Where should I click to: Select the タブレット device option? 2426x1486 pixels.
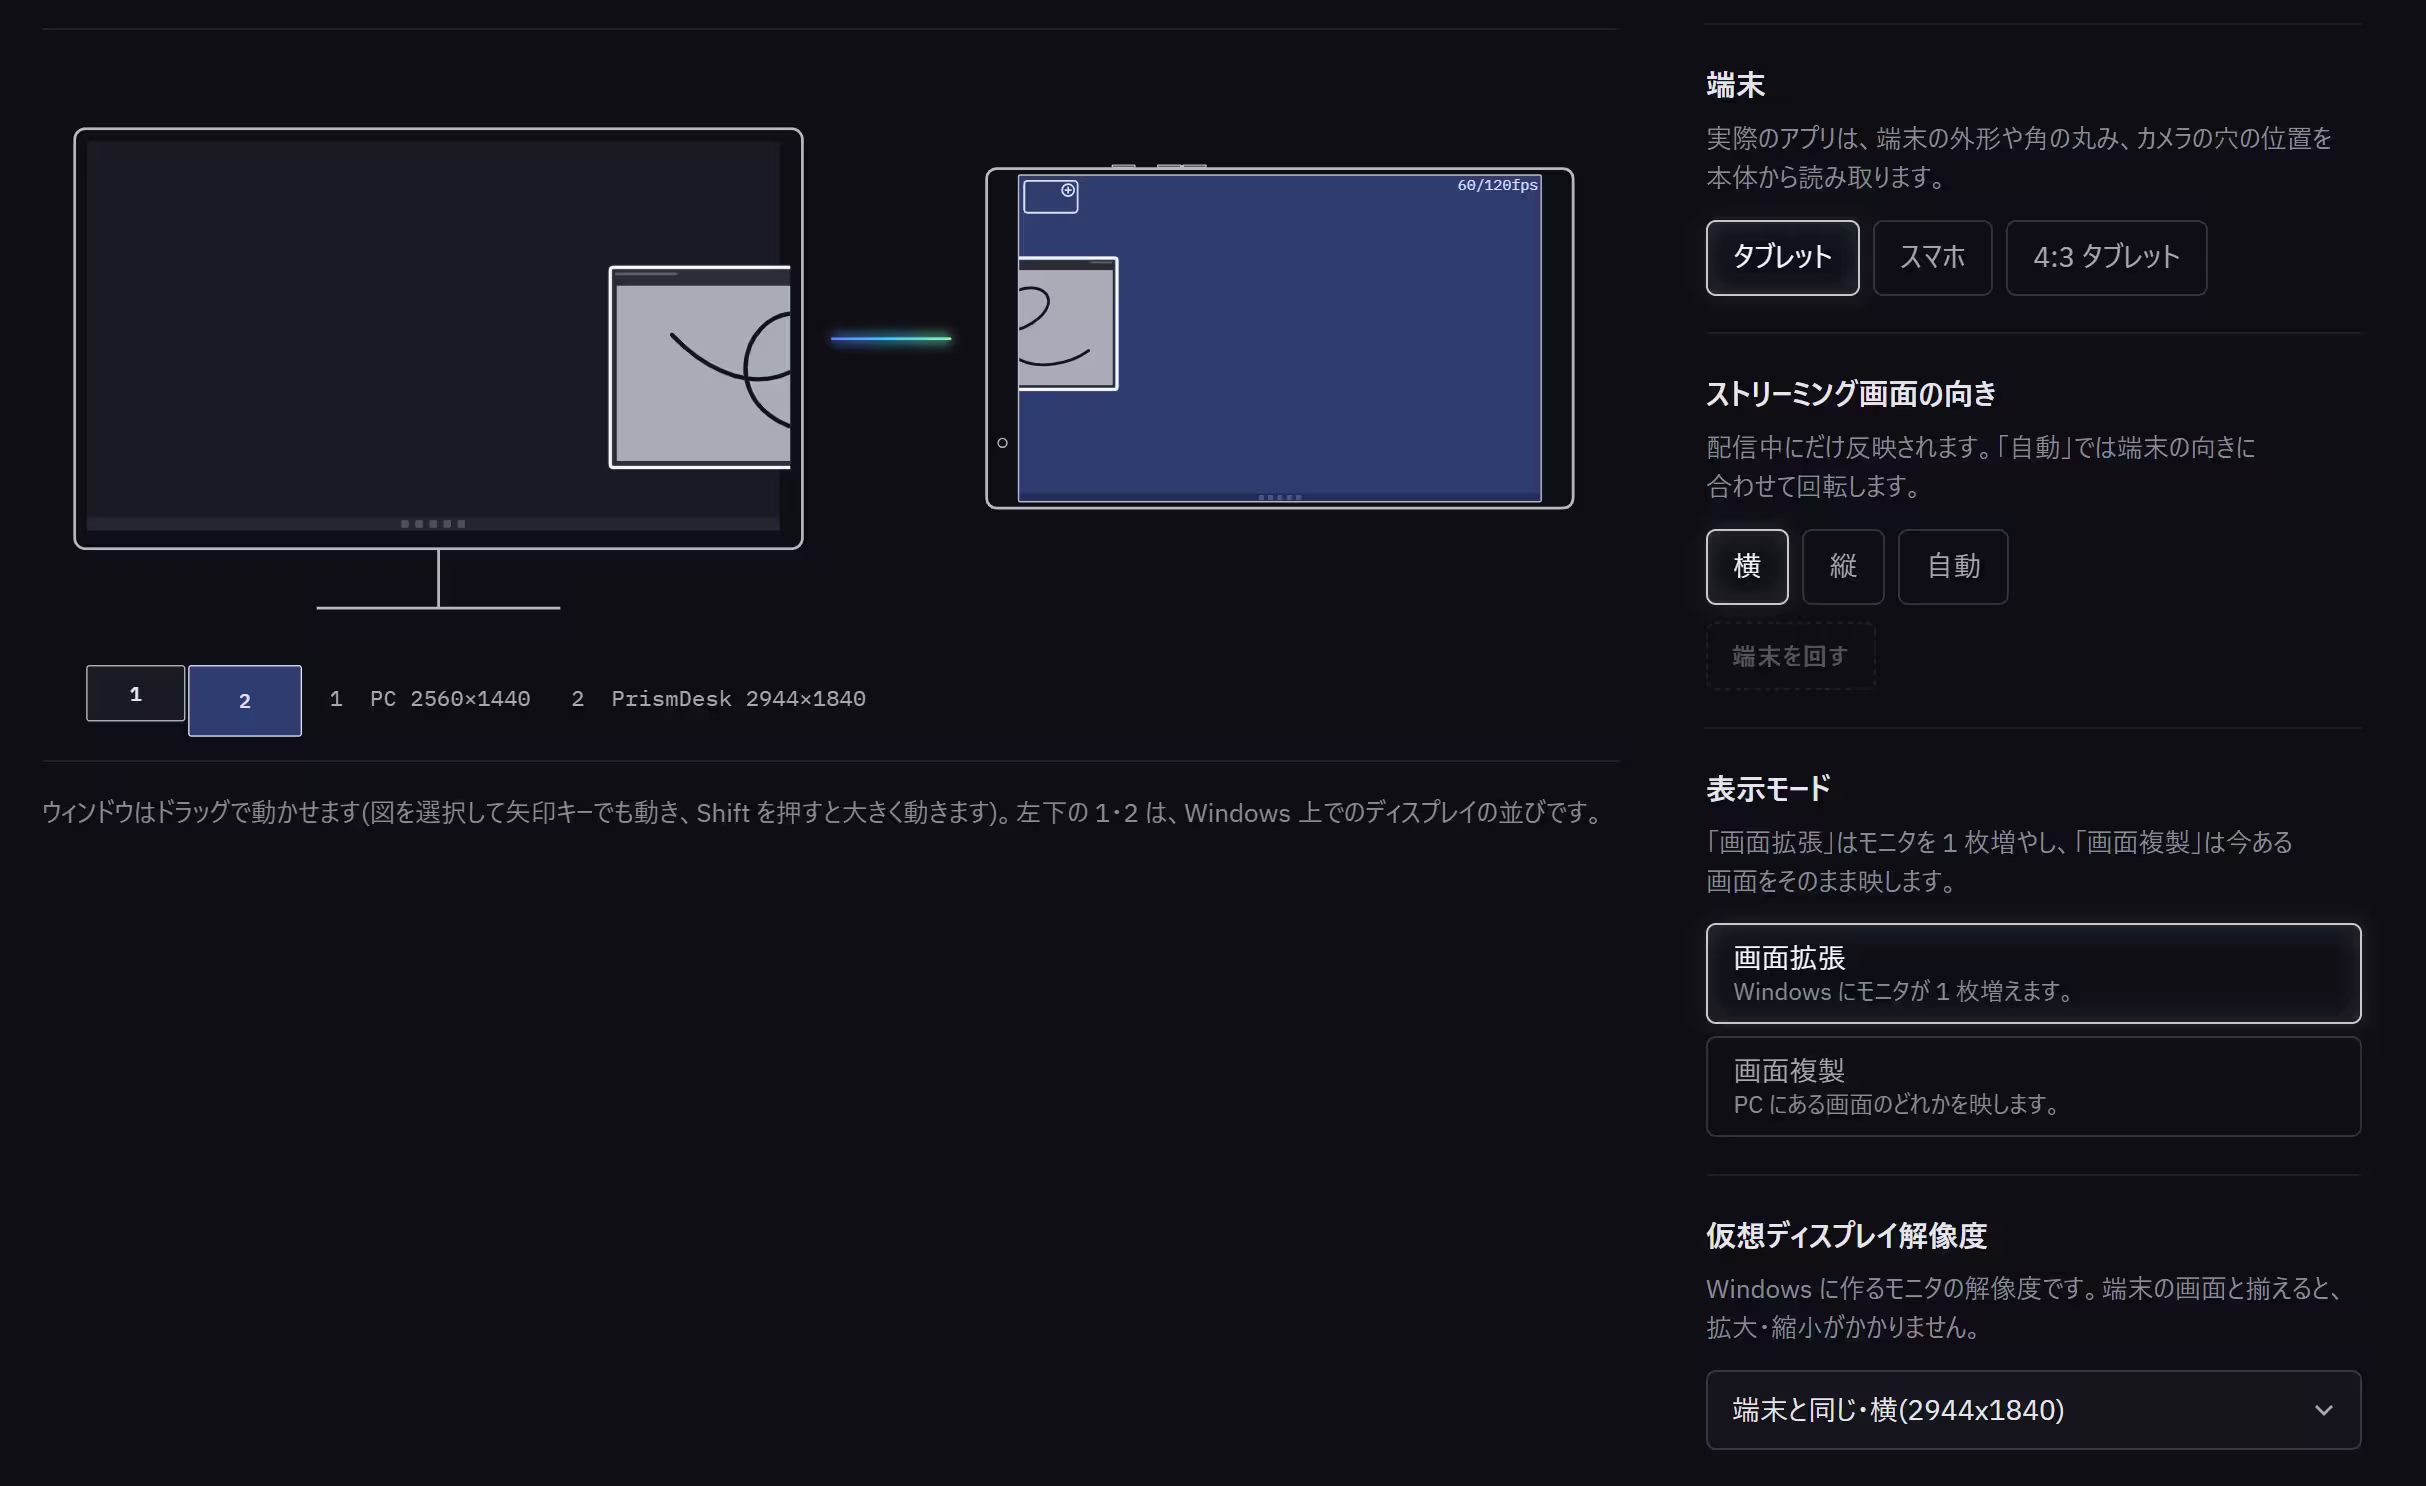point(1782,258)
